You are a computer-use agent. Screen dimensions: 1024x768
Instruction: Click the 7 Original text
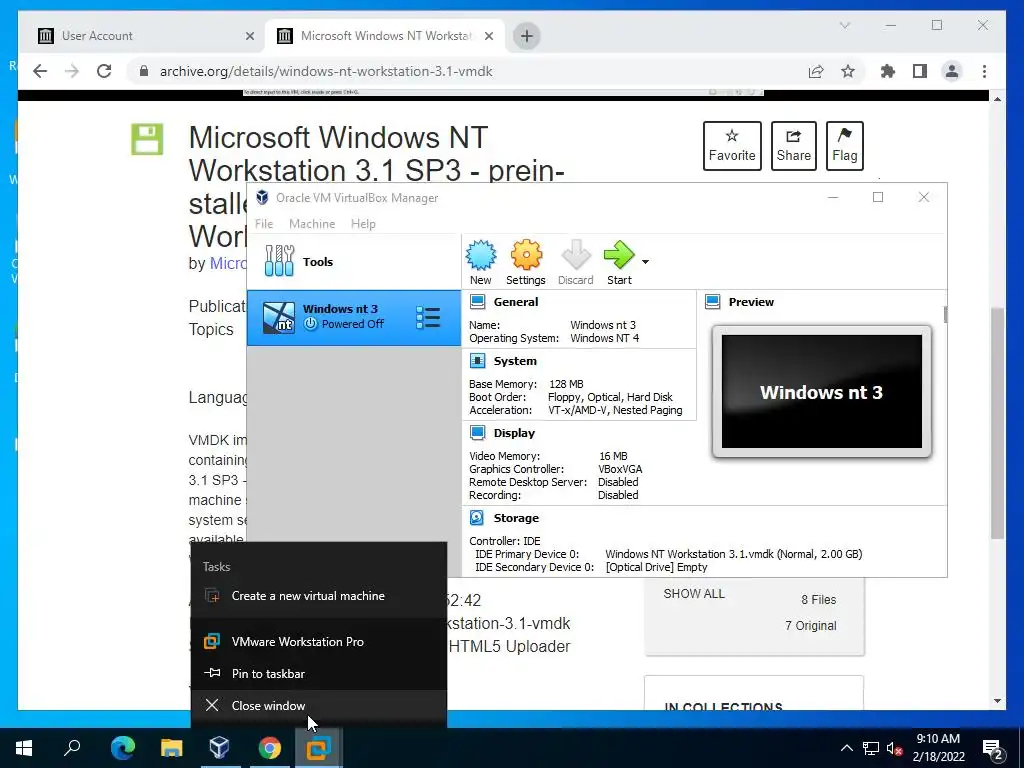[x=810, y=626]
